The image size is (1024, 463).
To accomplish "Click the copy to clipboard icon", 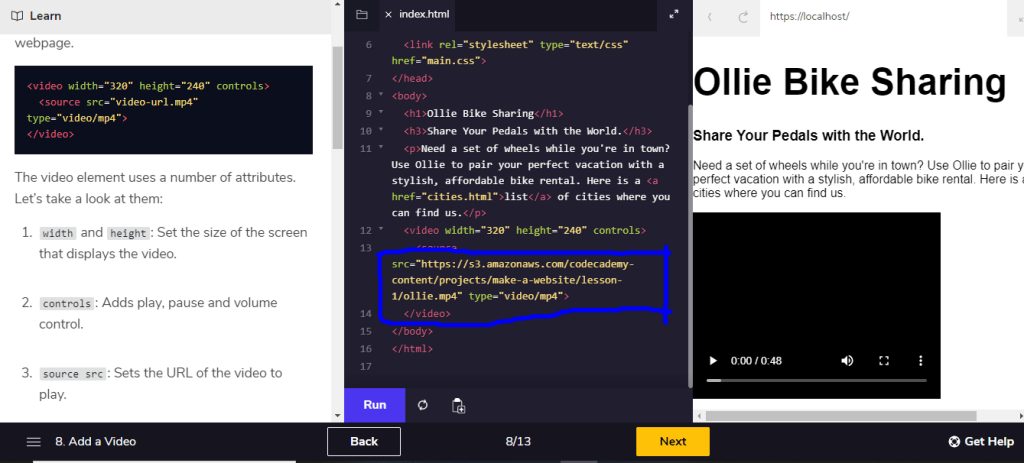I will 458,405.
